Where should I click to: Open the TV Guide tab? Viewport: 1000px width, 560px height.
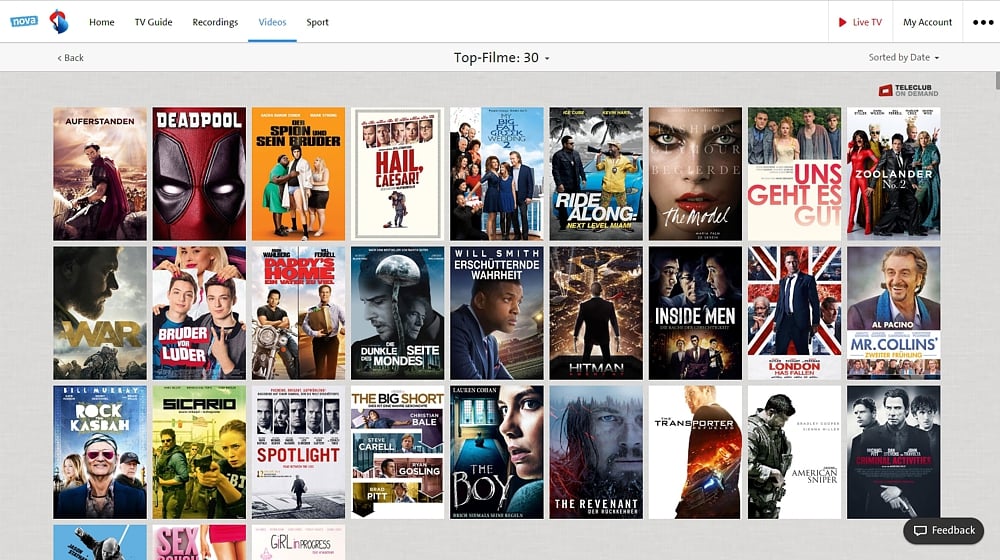[x=153, y=22]
